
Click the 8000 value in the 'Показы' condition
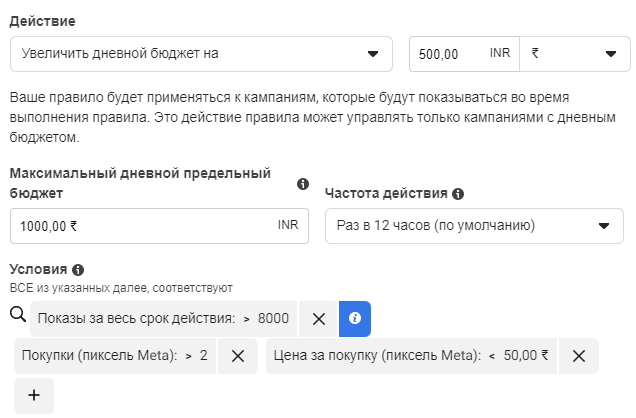[273, 319]
